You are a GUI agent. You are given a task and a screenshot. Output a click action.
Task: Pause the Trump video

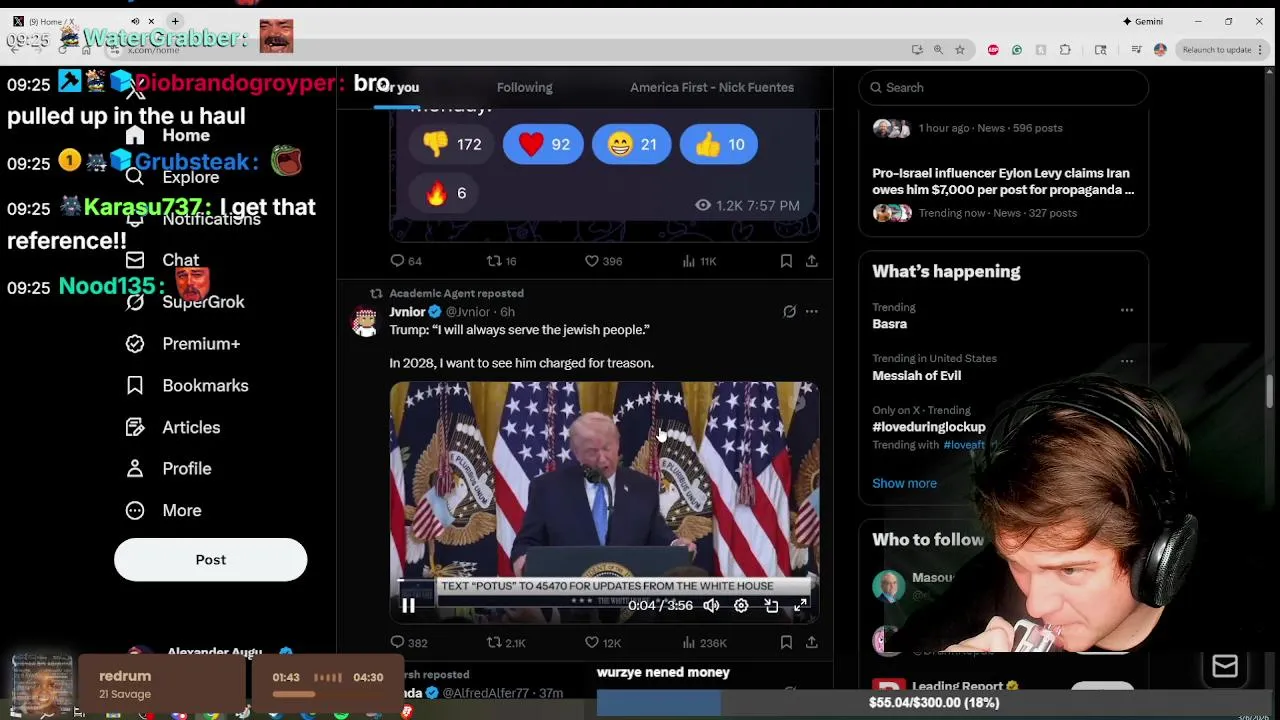tap(408, 605)
